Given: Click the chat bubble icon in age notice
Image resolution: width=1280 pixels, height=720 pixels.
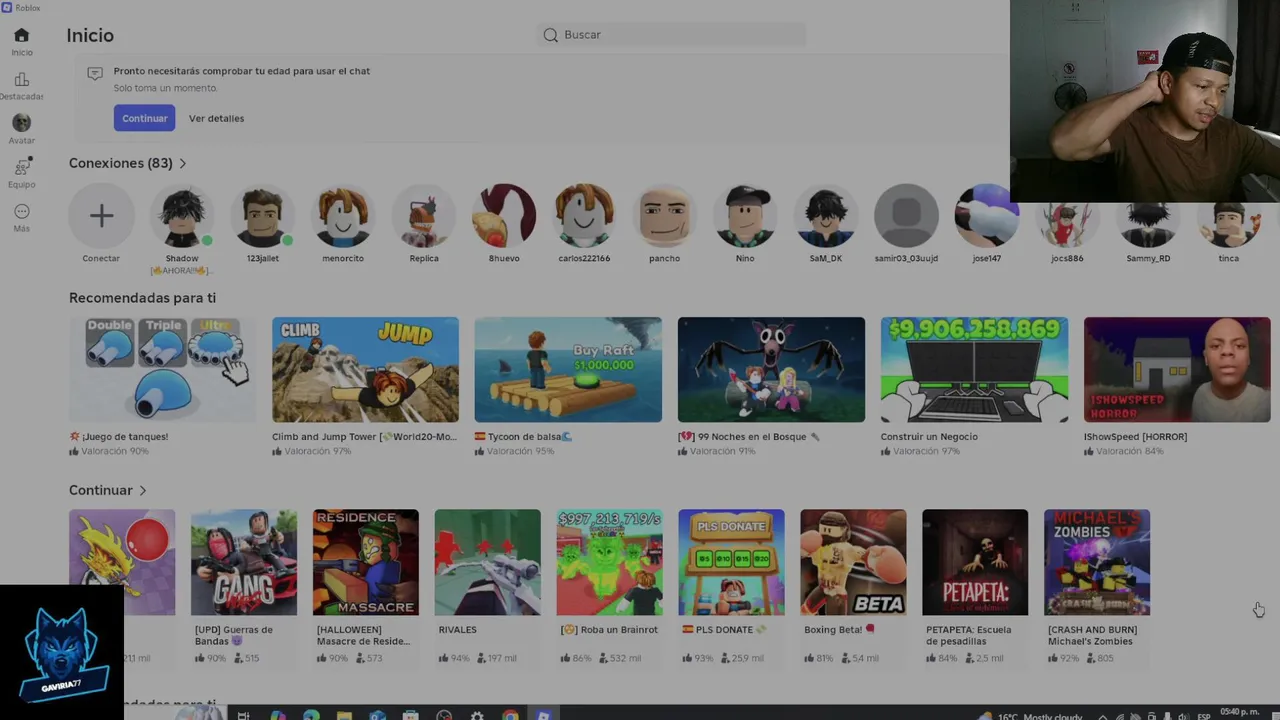Looking at the screenshot, I should (95, 73).
